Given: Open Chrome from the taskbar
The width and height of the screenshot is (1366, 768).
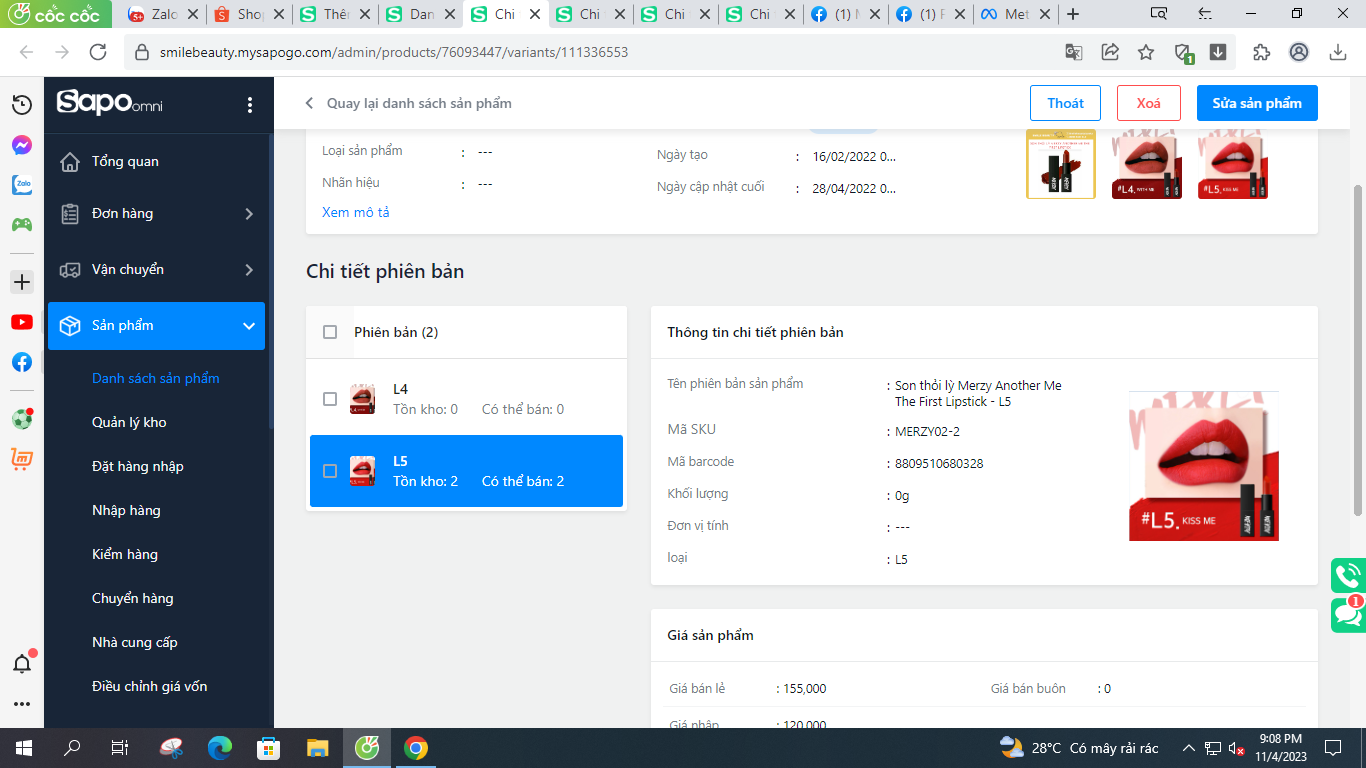Looking at the screenshot, I should pos(416,748).
